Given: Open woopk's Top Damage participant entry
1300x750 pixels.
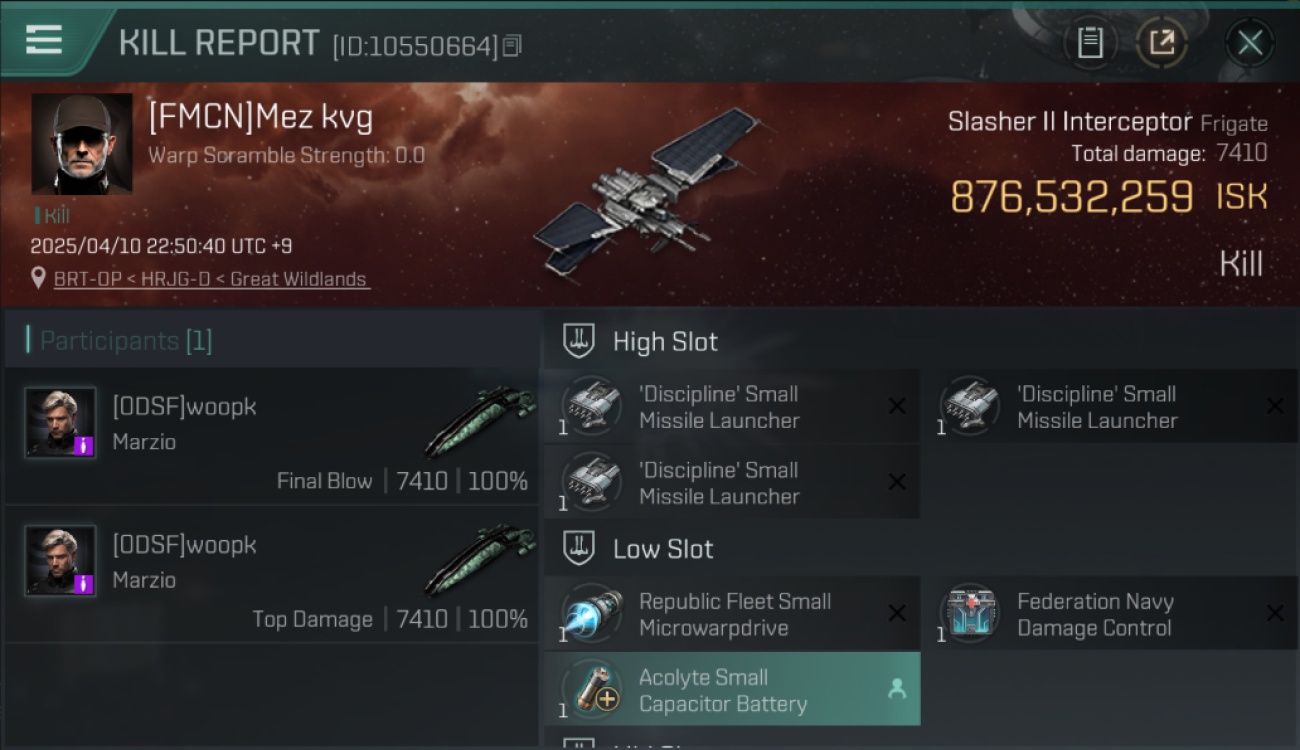Looking at the screenshot, I should point(272,575).
